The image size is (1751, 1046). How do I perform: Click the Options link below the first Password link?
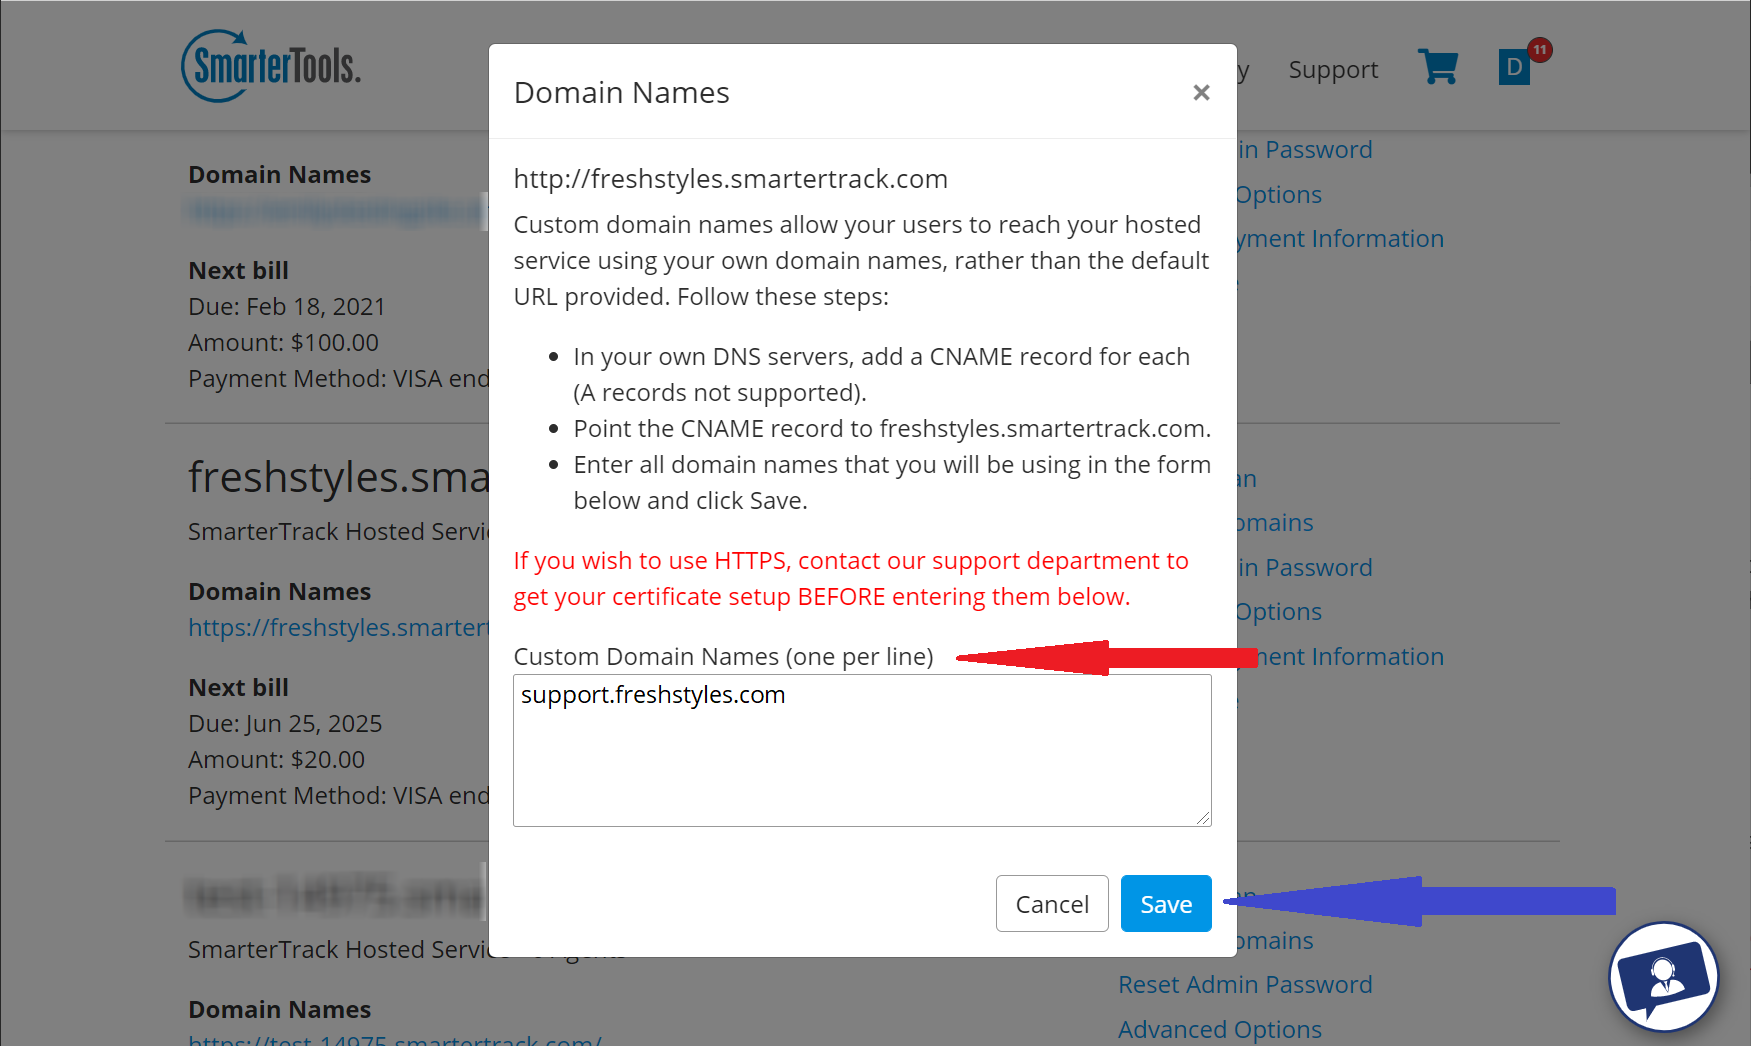point(1279,195)
